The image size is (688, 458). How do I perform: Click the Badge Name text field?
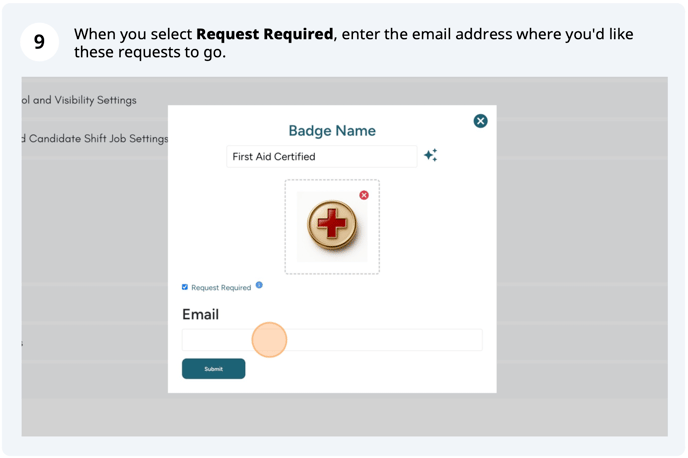pyautogui.click(x=321, y=156)
